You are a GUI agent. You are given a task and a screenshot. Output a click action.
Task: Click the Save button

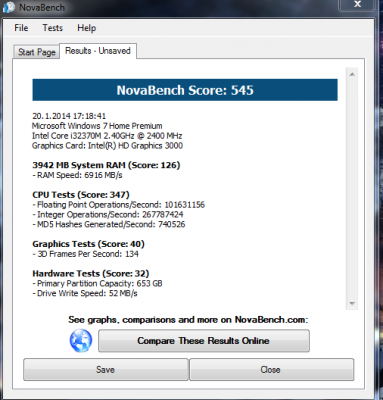pyautogui.click(x=105, y=370)
